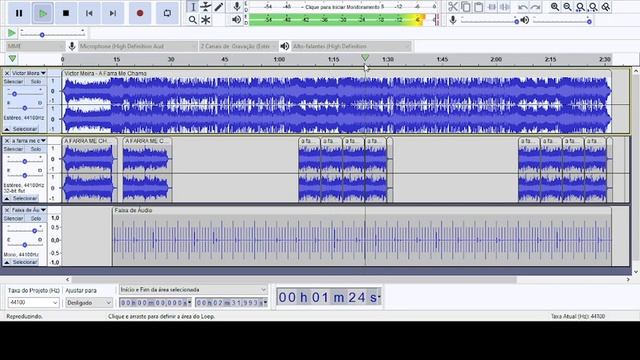Click the Zoom Out icon
The width and height of the screenshot is (640, 360).
[567, 7]
